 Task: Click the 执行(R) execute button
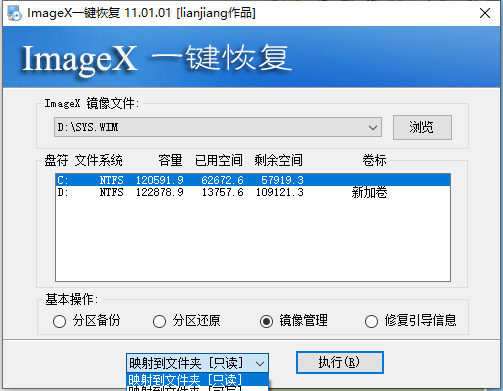(339, 362)
